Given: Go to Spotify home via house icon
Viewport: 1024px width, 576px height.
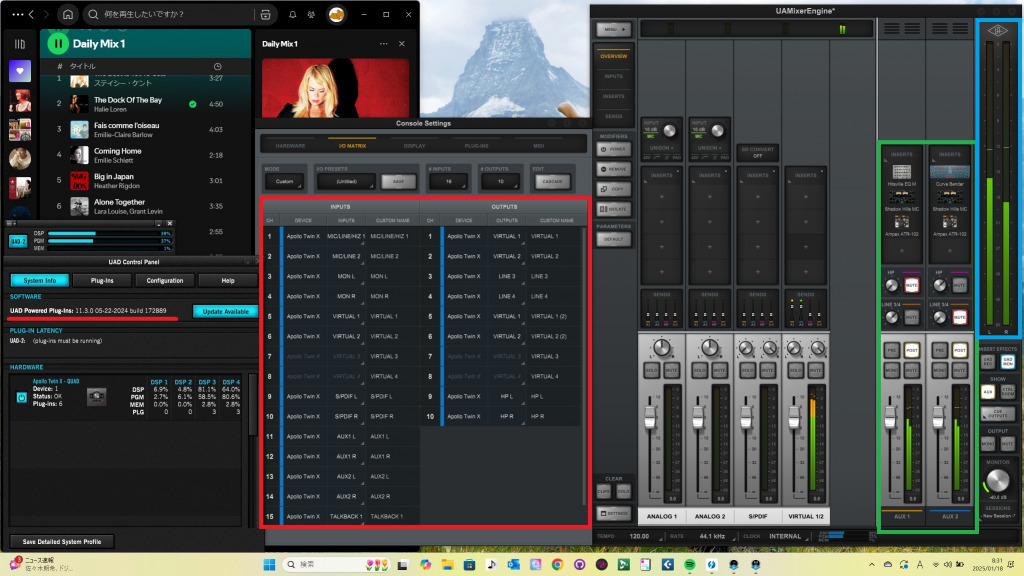Looking at the screenshot, I should [x=67, y=15].
